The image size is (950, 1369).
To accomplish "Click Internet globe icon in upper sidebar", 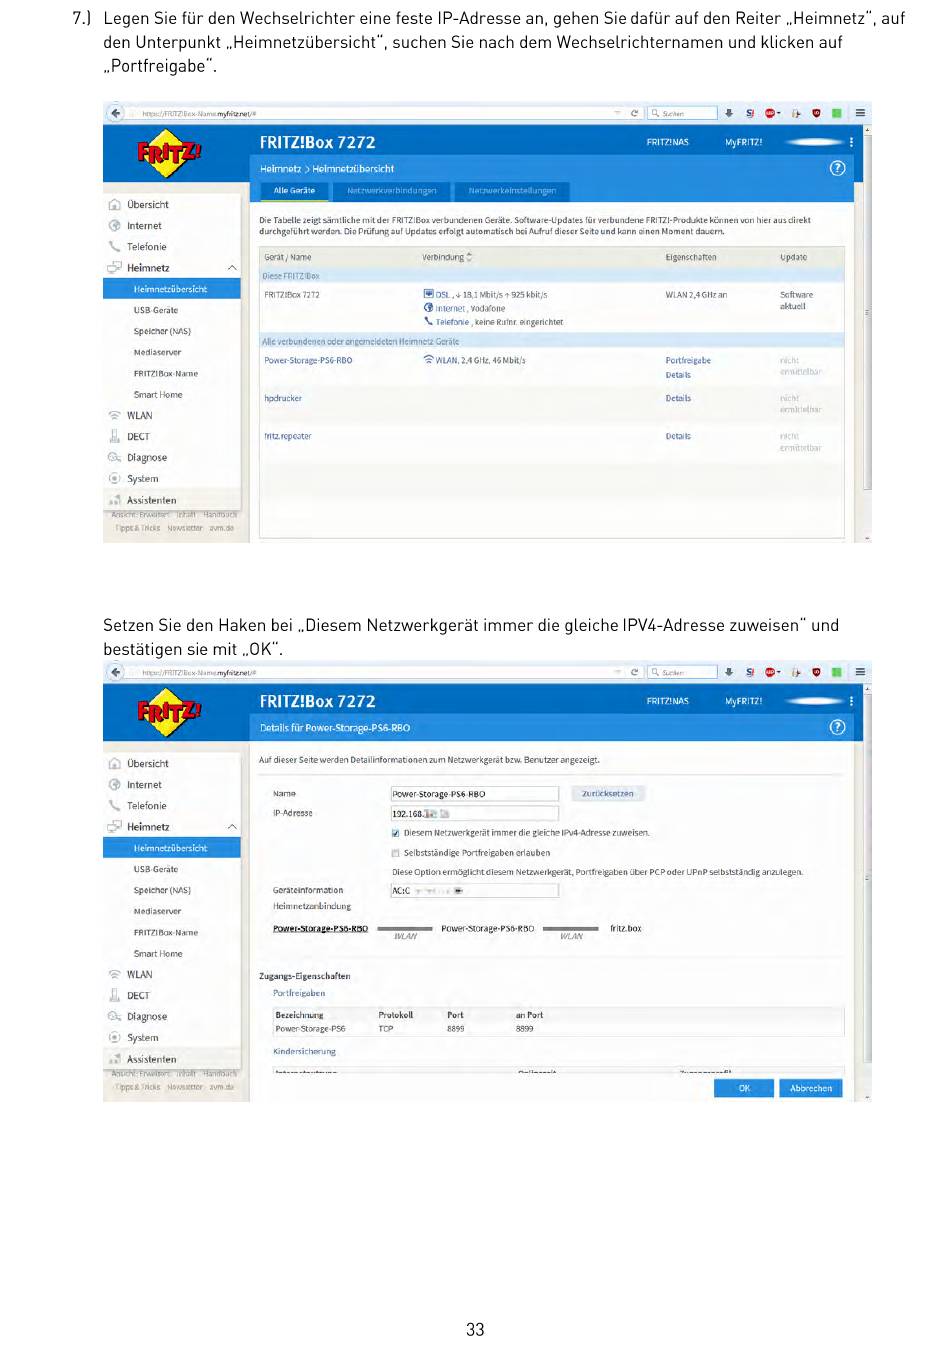I will (114, 226).
